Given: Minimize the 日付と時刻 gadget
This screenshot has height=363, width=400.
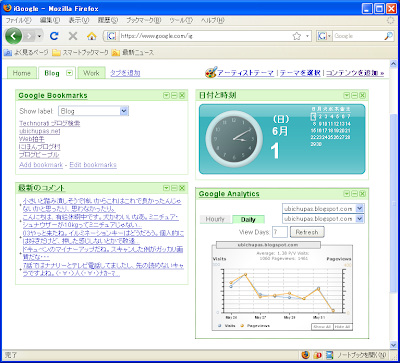Looking at the screenshot, I should (x=355, y=96).
